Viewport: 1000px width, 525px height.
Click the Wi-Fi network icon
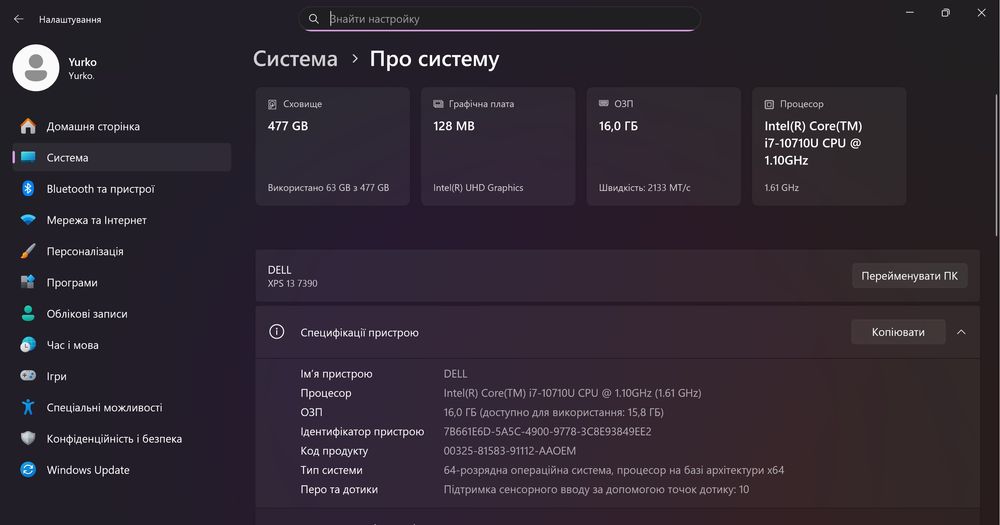[x=28, y=219]
